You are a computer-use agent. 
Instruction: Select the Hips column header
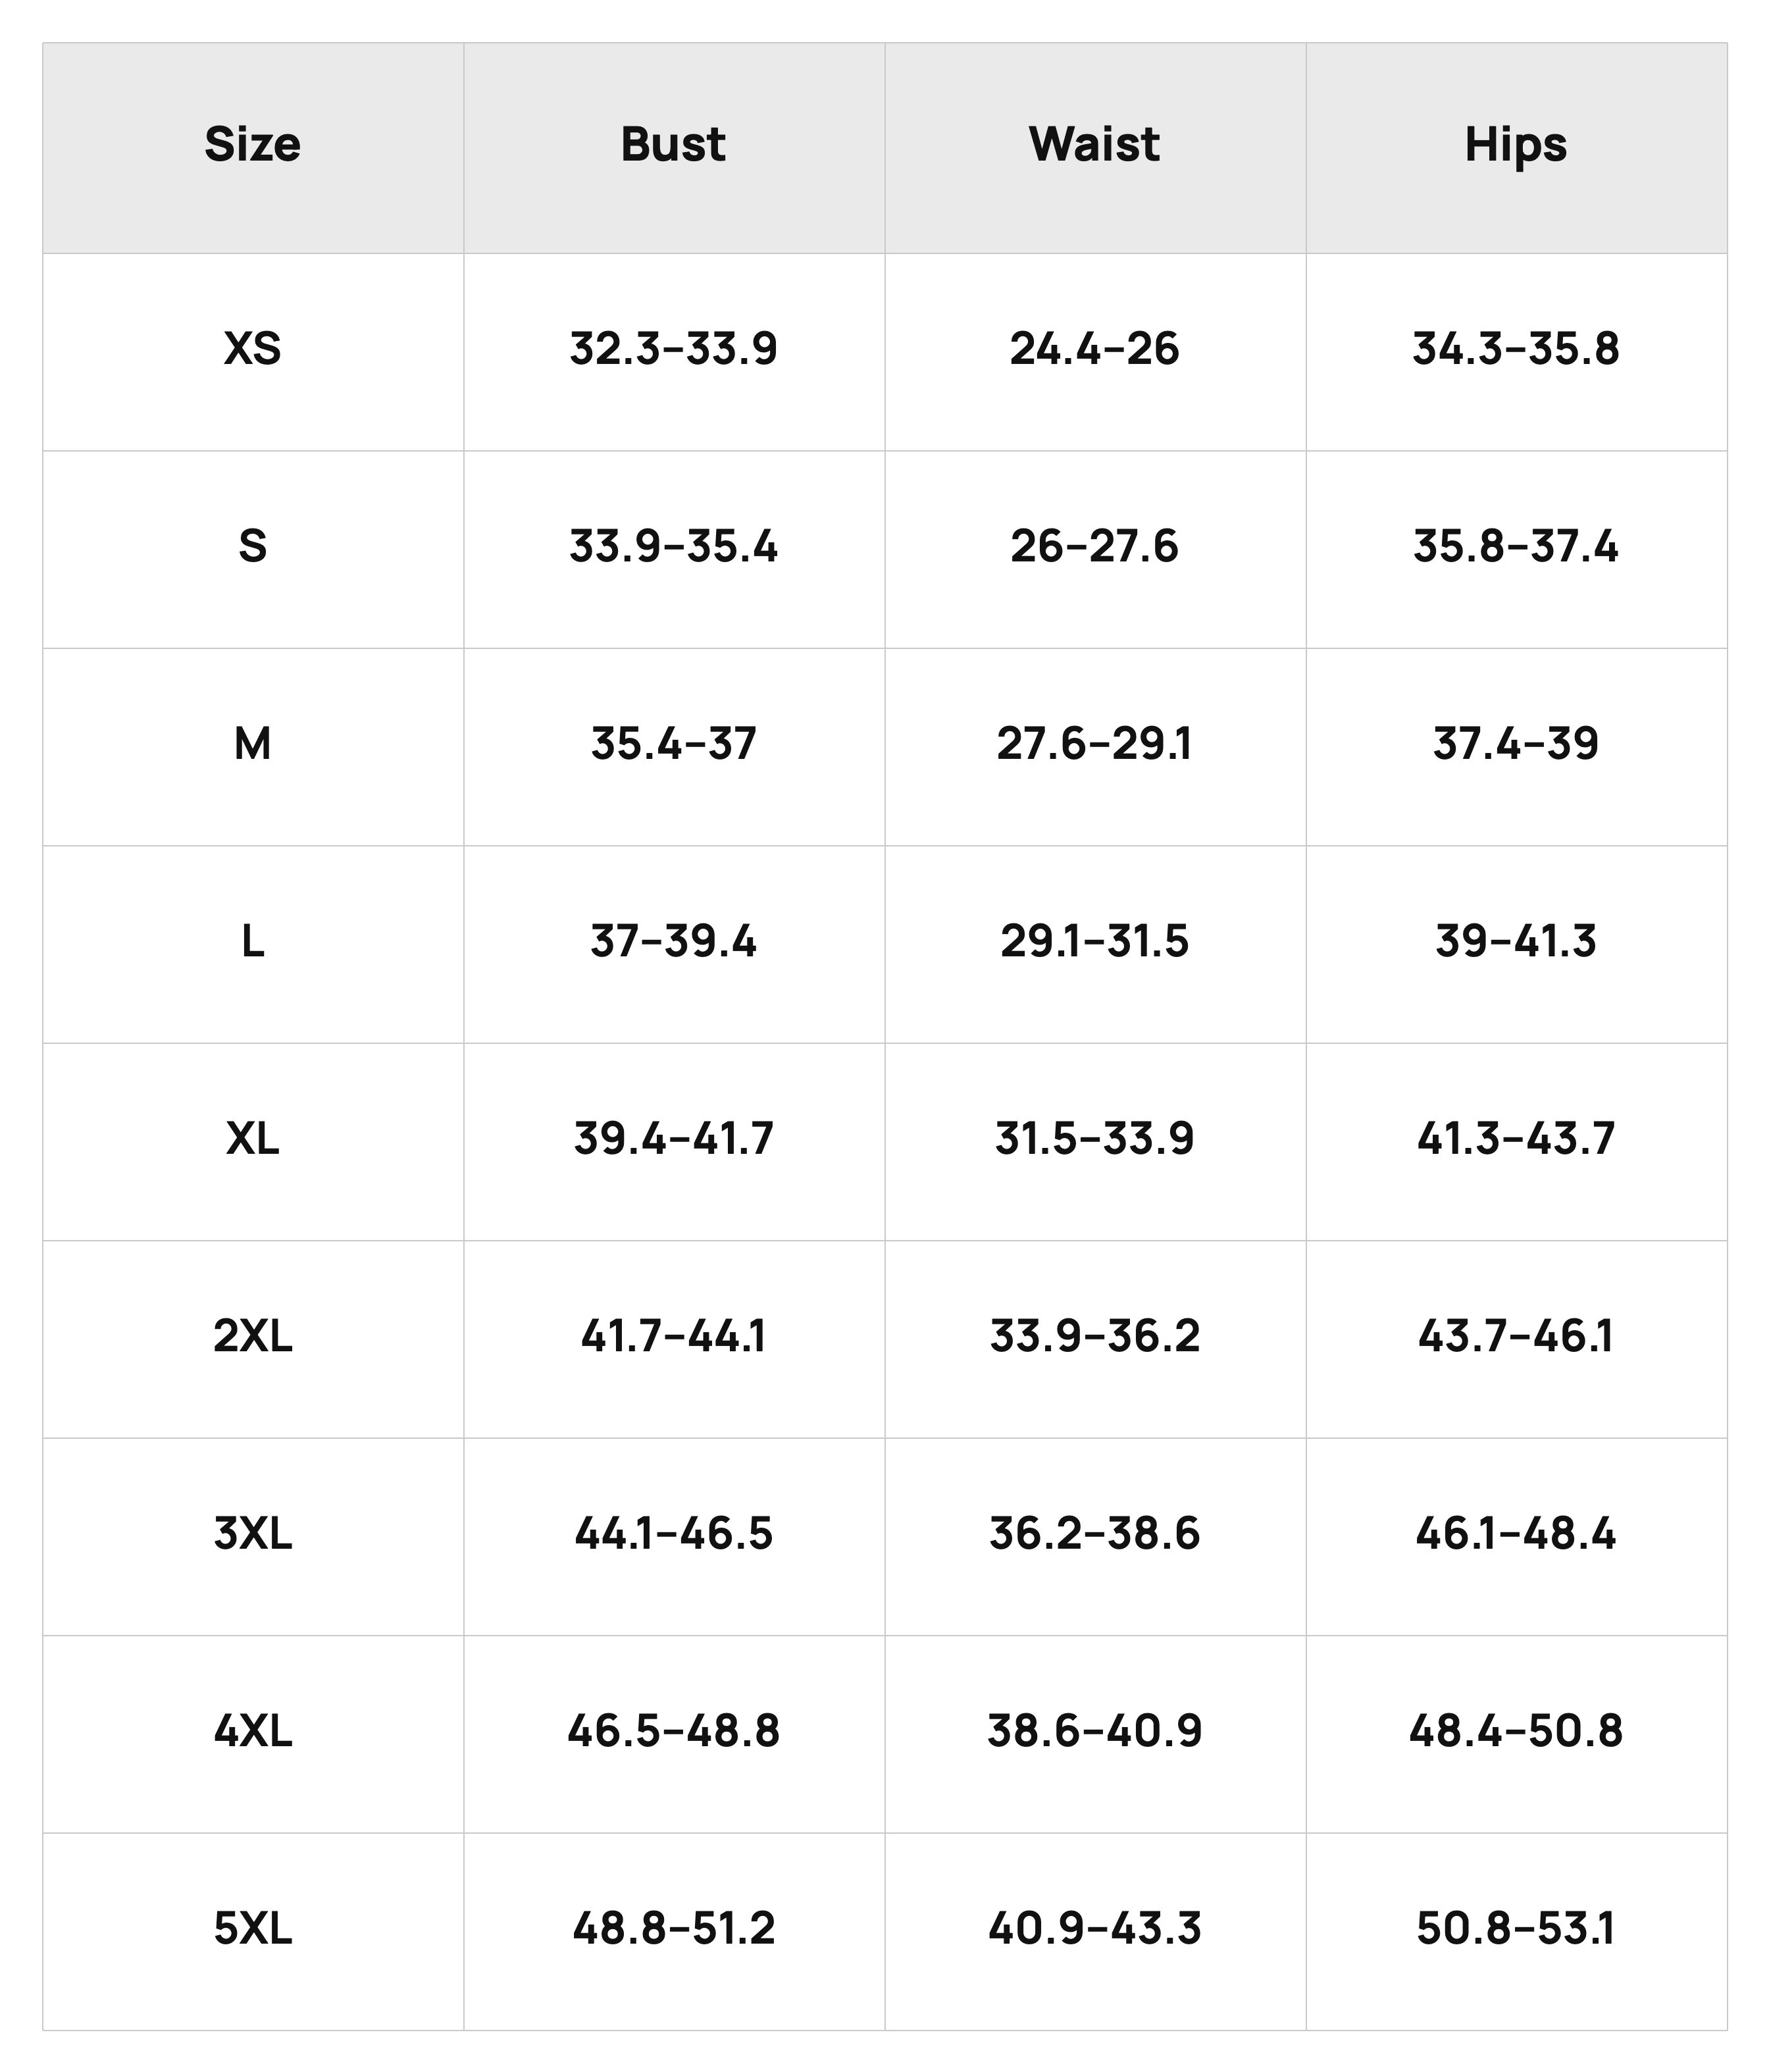point(1515,147)
